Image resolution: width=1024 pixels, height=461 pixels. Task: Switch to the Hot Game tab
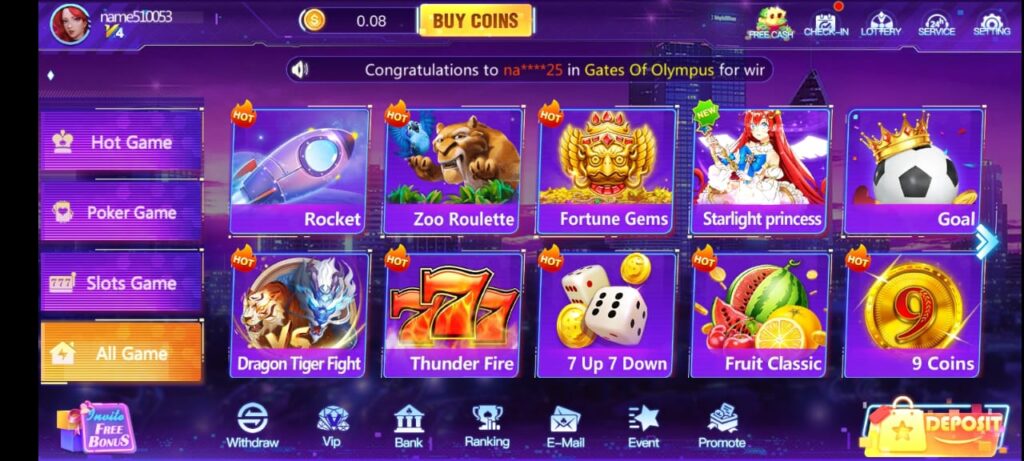click(121, 142)
